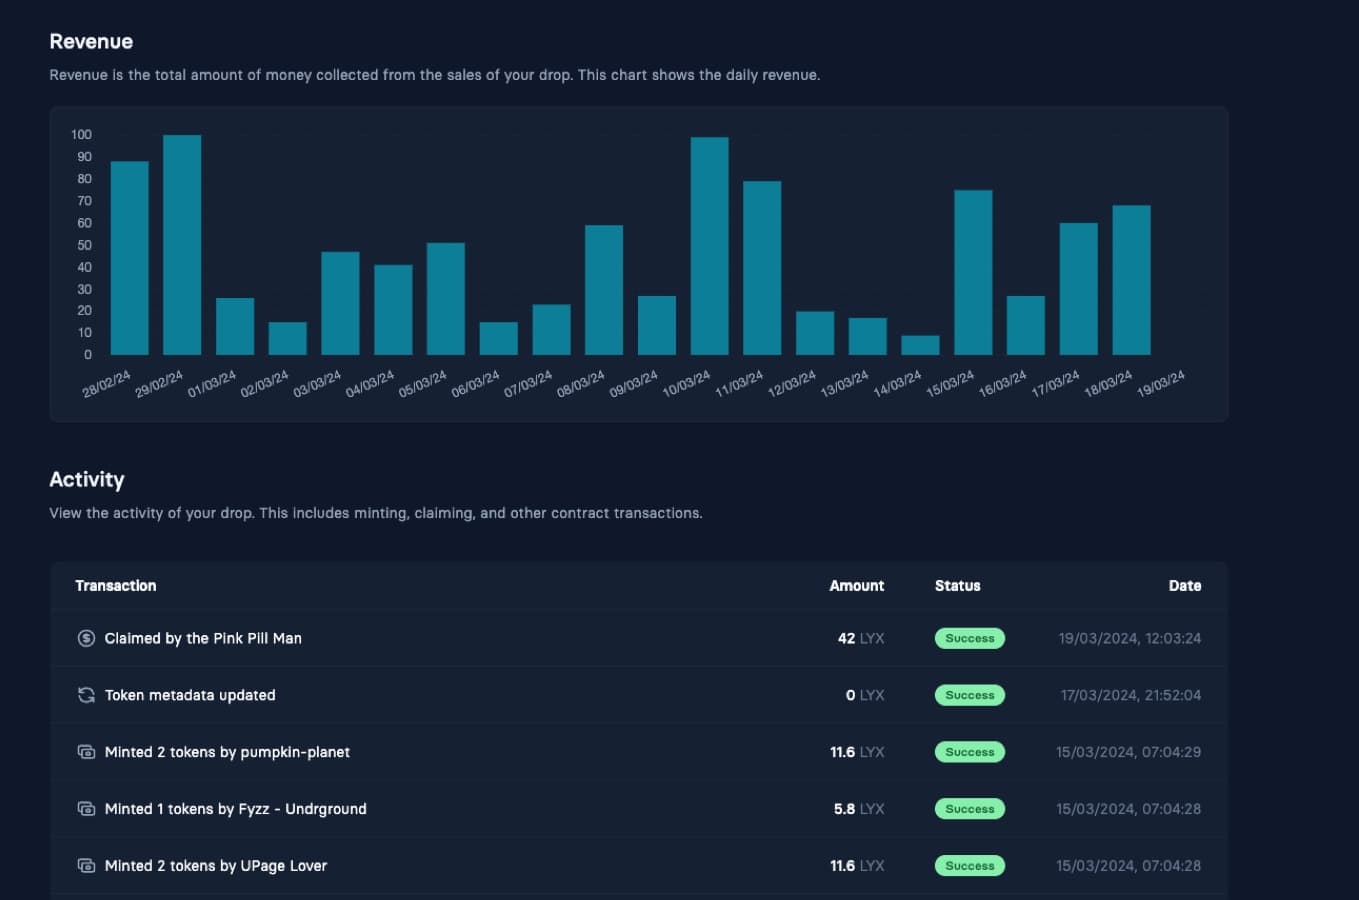
Task: Select the revenue bar for 14/03/24
Action: point(920,345)
